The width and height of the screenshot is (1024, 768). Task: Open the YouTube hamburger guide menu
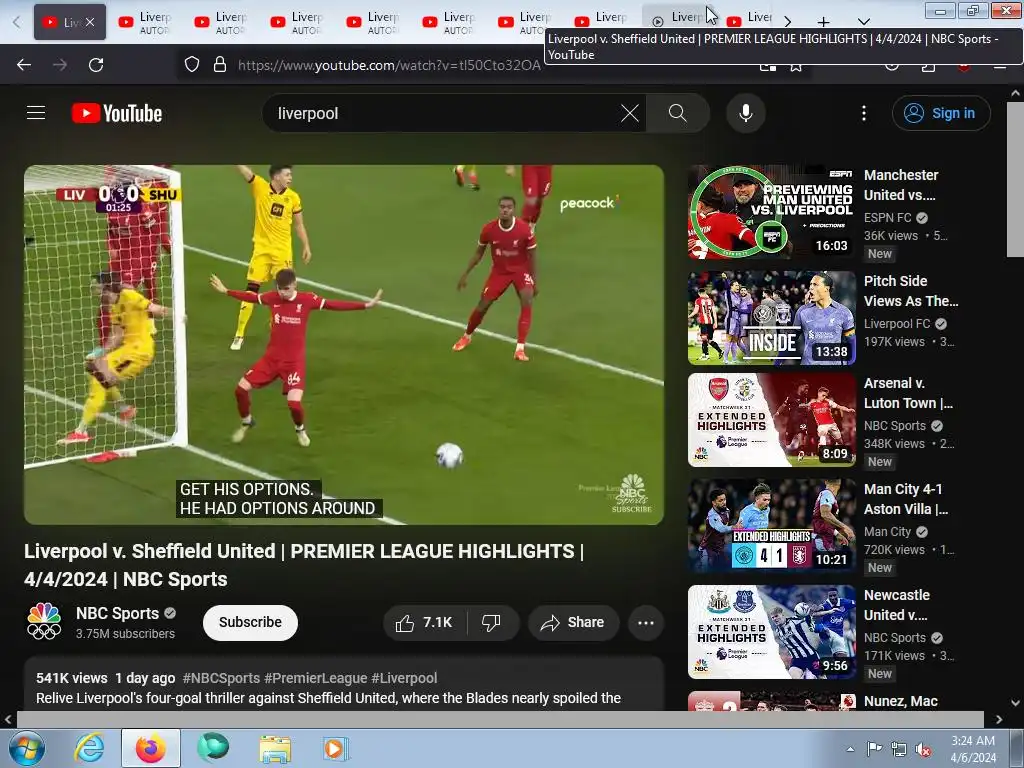click(36, 113)
